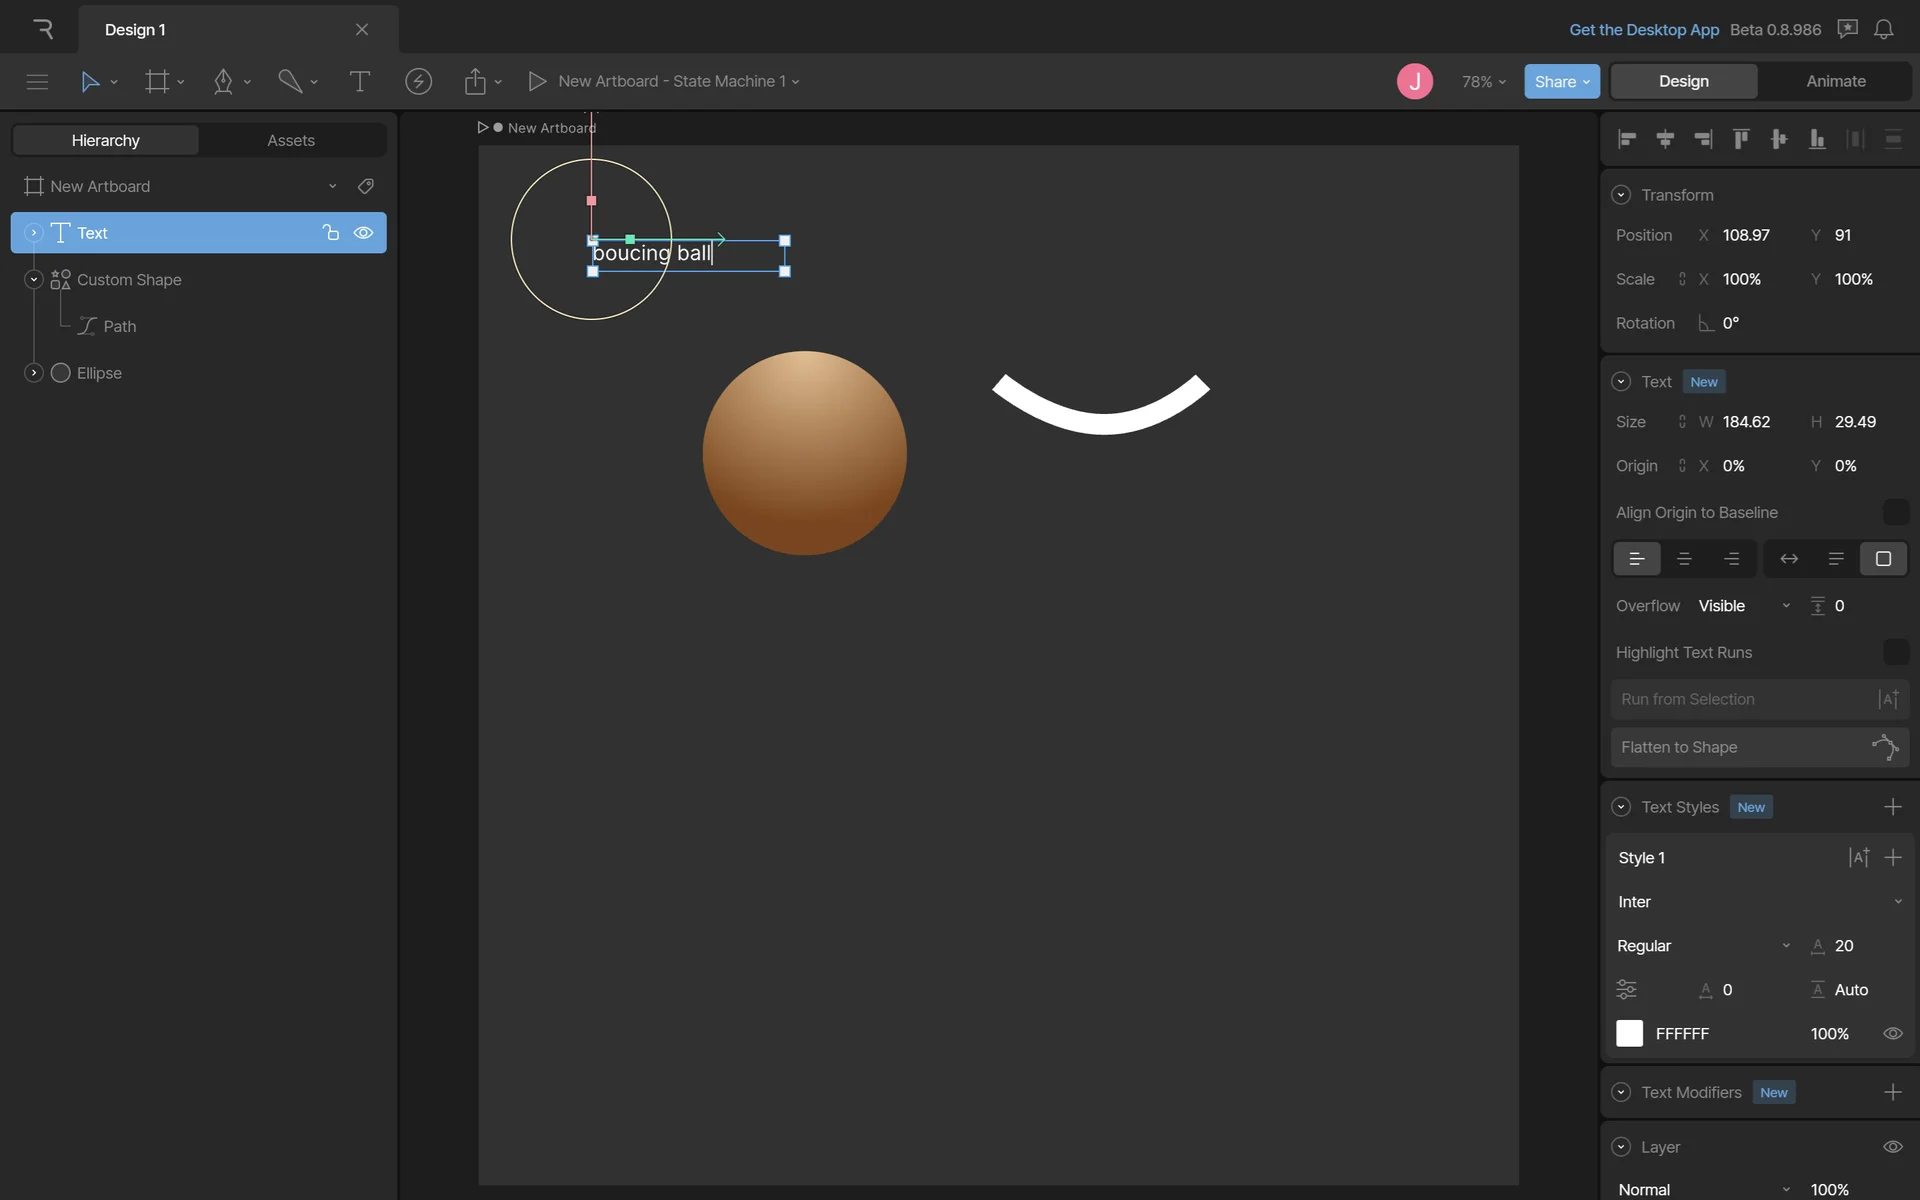
Task: Select the Pen tool in toolbar
Action: (223, 81)
